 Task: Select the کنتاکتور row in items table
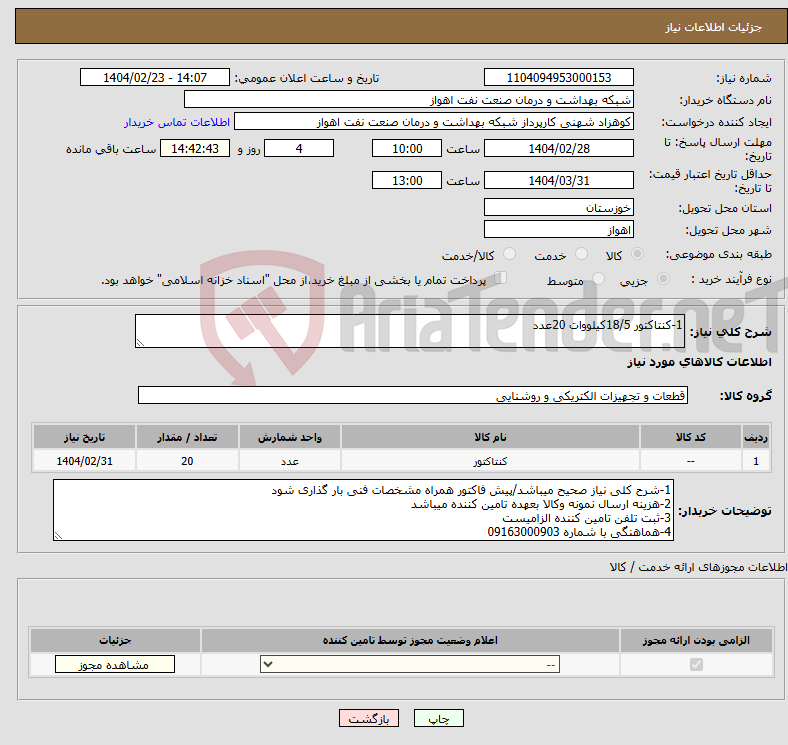tap(490, 462)
